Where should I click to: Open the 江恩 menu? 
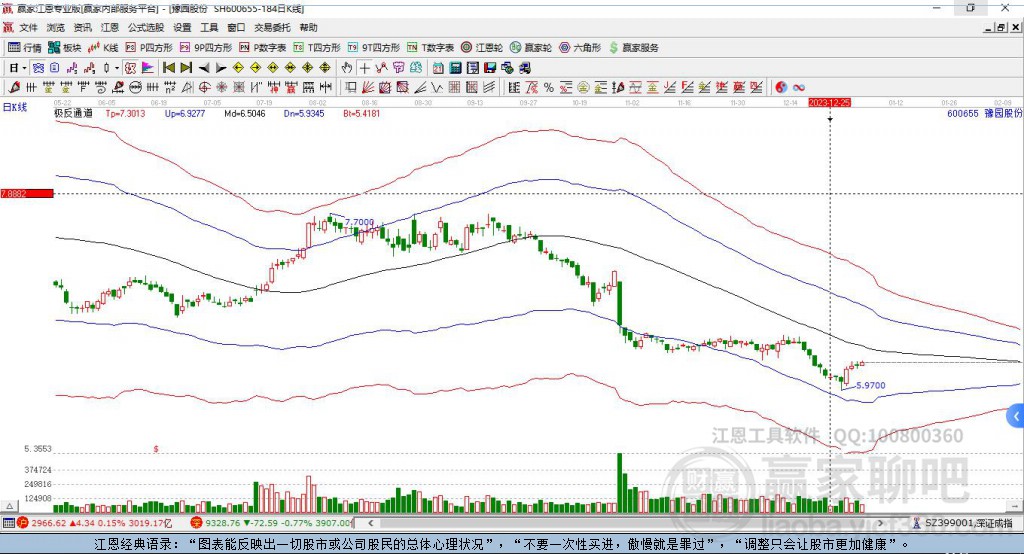click(110, 27)
